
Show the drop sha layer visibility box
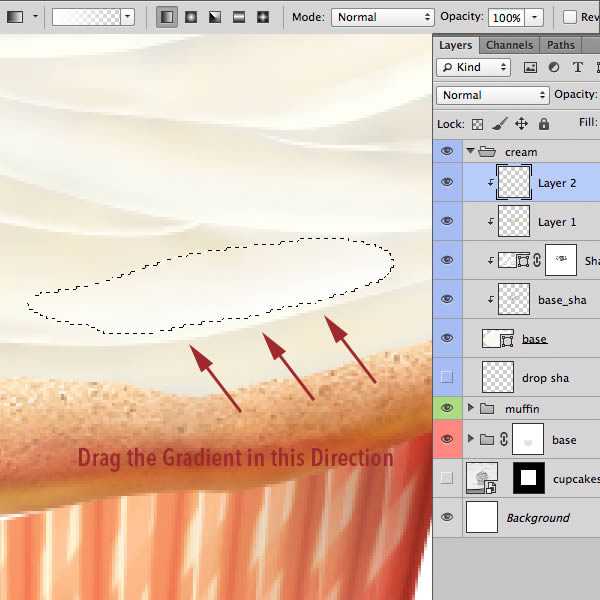(x=447, y=377)
